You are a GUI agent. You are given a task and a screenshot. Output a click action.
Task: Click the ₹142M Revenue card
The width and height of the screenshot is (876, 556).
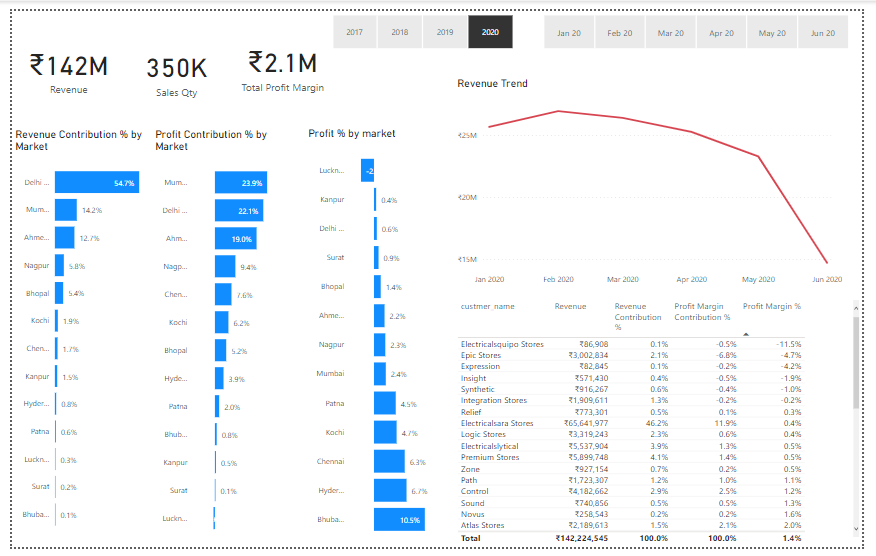[x=69, y=74]
